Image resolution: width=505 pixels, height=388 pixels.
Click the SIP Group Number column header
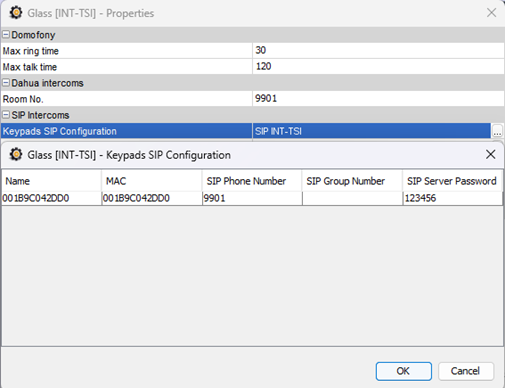tap(352, 181)
